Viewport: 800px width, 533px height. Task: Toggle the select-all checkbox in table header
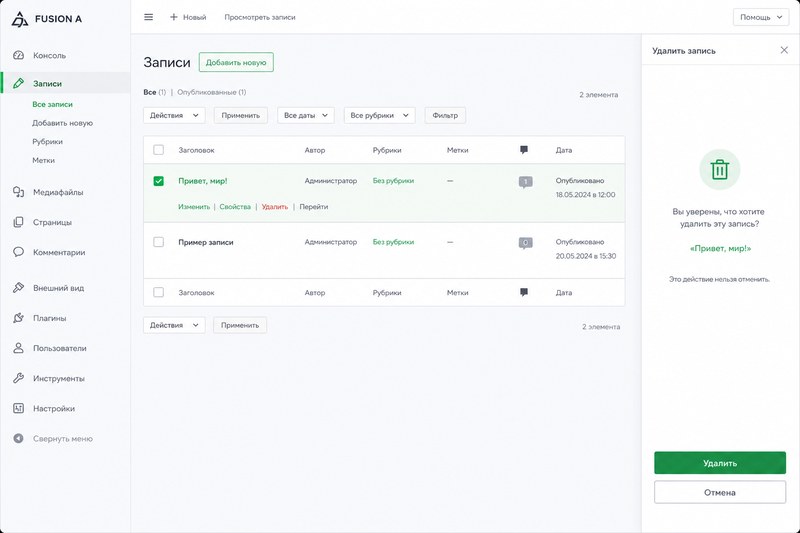159,150
